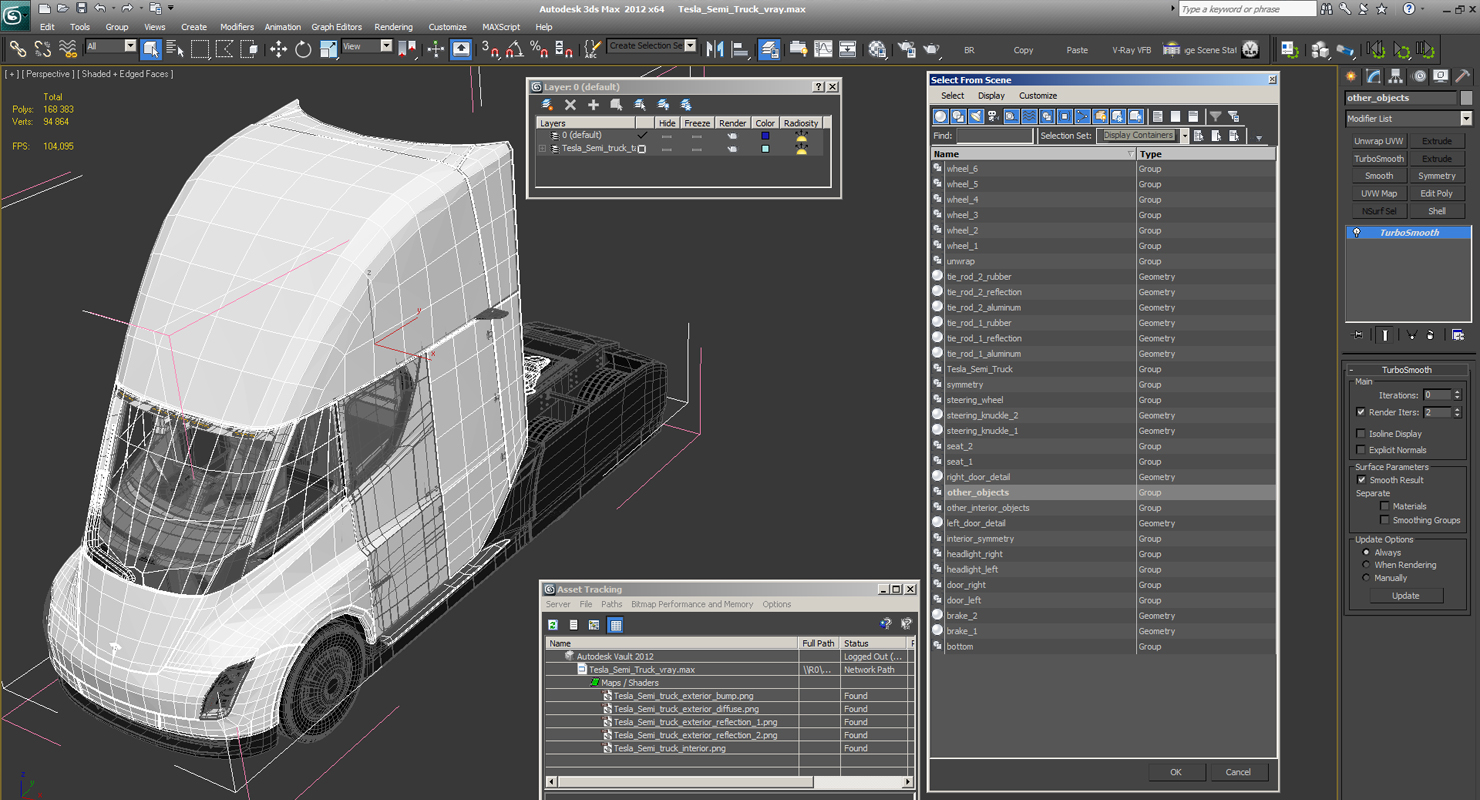Expand the Tesla_Semi_truck layer
This screenshot has width=1480, height=800.
point(543,148)
